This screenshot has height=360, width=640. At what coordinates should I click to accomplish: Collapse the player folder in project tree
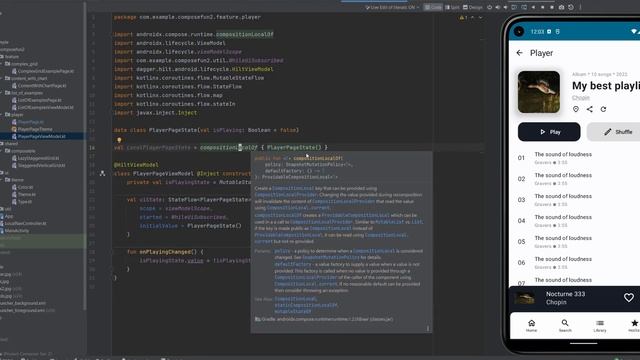point(2,115)
